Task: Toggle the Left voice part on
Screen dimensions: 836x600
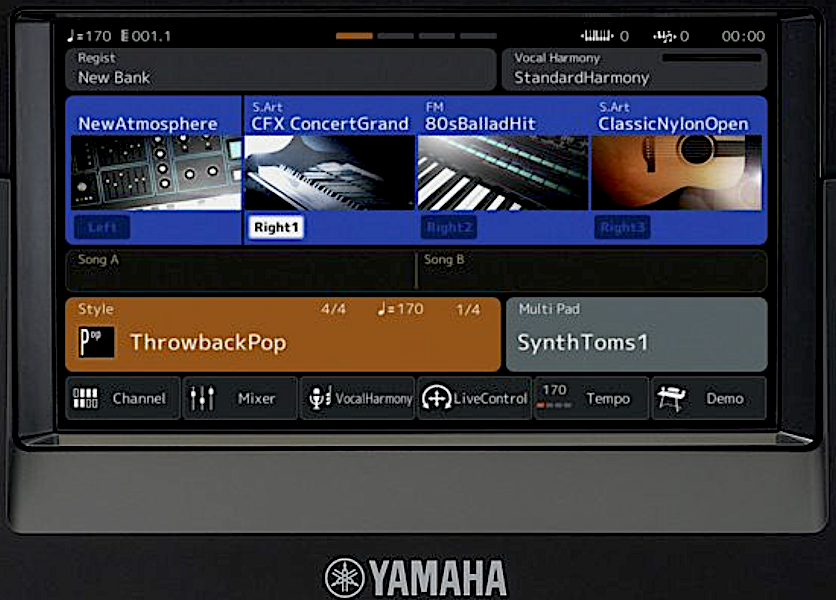Action: pyautogui.click(x=102, y=228)
